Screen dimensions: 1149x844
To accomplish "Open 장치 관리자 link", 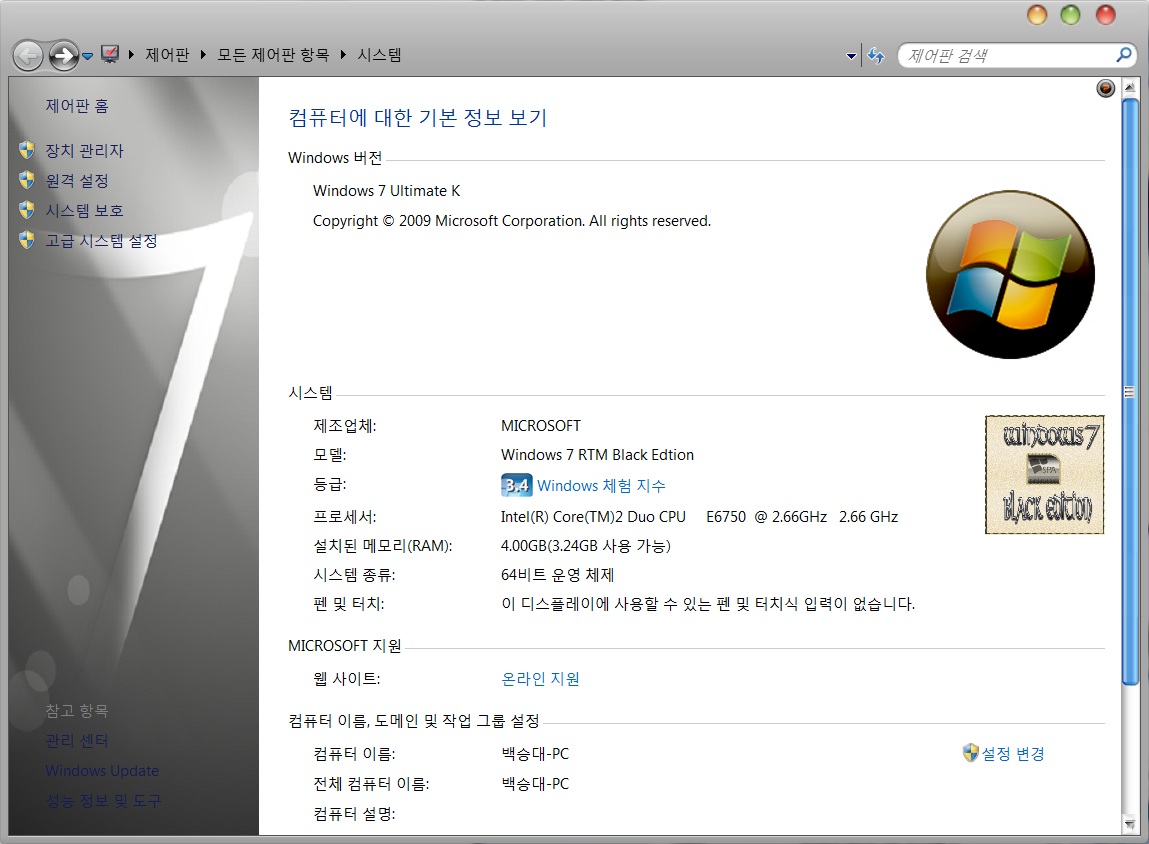I will tap(84, 151).
